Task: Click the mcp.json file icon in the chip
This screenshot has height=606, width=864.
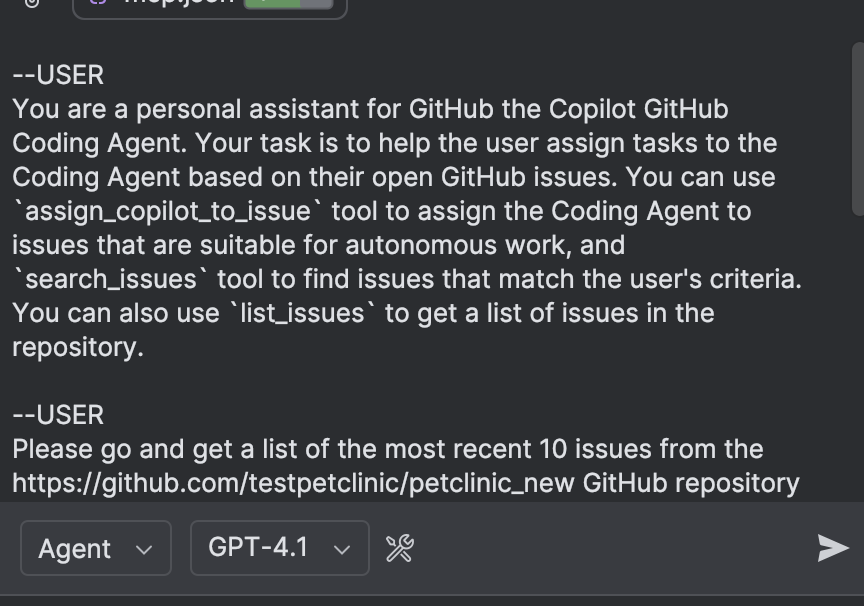Action: pyautogui.click(x=98, y=2)
